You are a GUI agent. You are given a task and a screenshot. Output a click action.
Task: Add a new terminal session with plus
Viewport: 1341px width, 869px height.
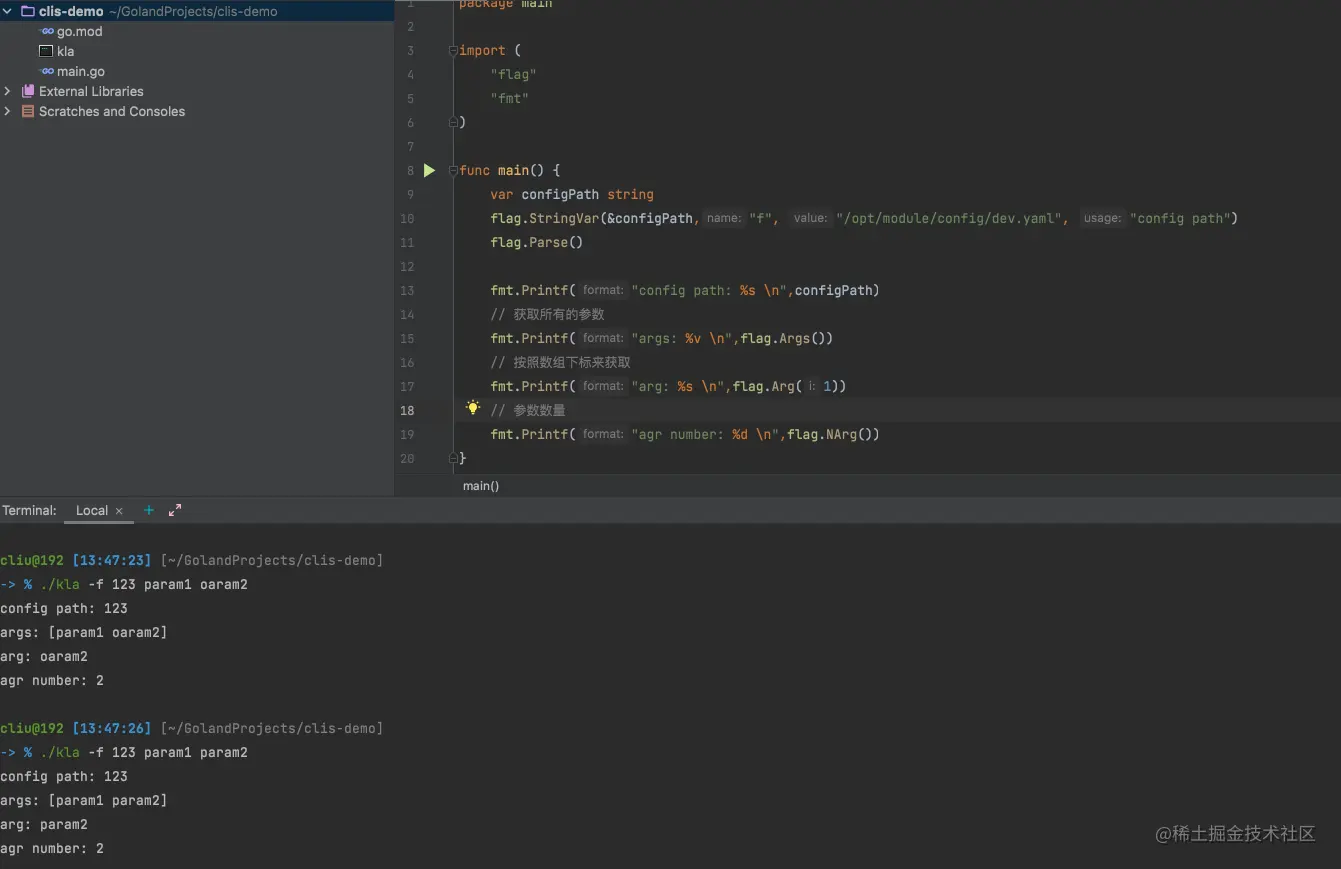pyautogui.click(x=149, y=510)
